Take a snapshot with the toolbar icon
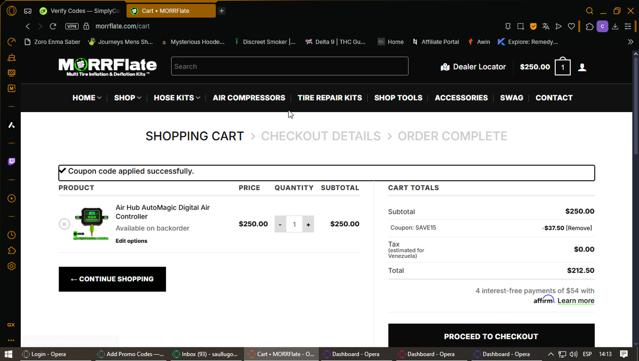 coord(520,26)
